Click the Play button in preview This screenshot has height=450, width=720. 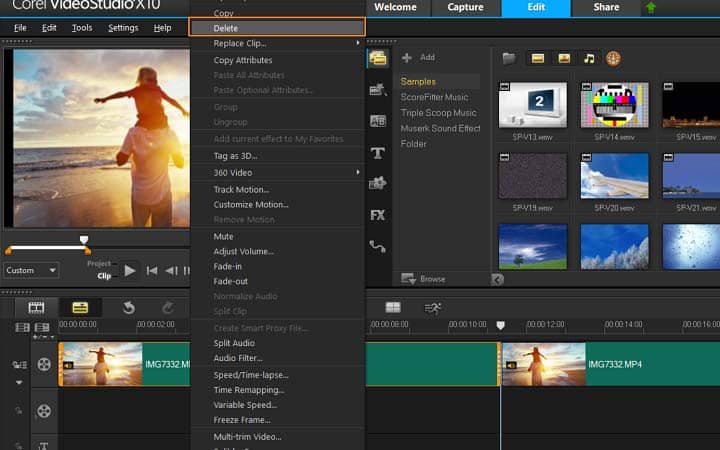tap(130, 270)
